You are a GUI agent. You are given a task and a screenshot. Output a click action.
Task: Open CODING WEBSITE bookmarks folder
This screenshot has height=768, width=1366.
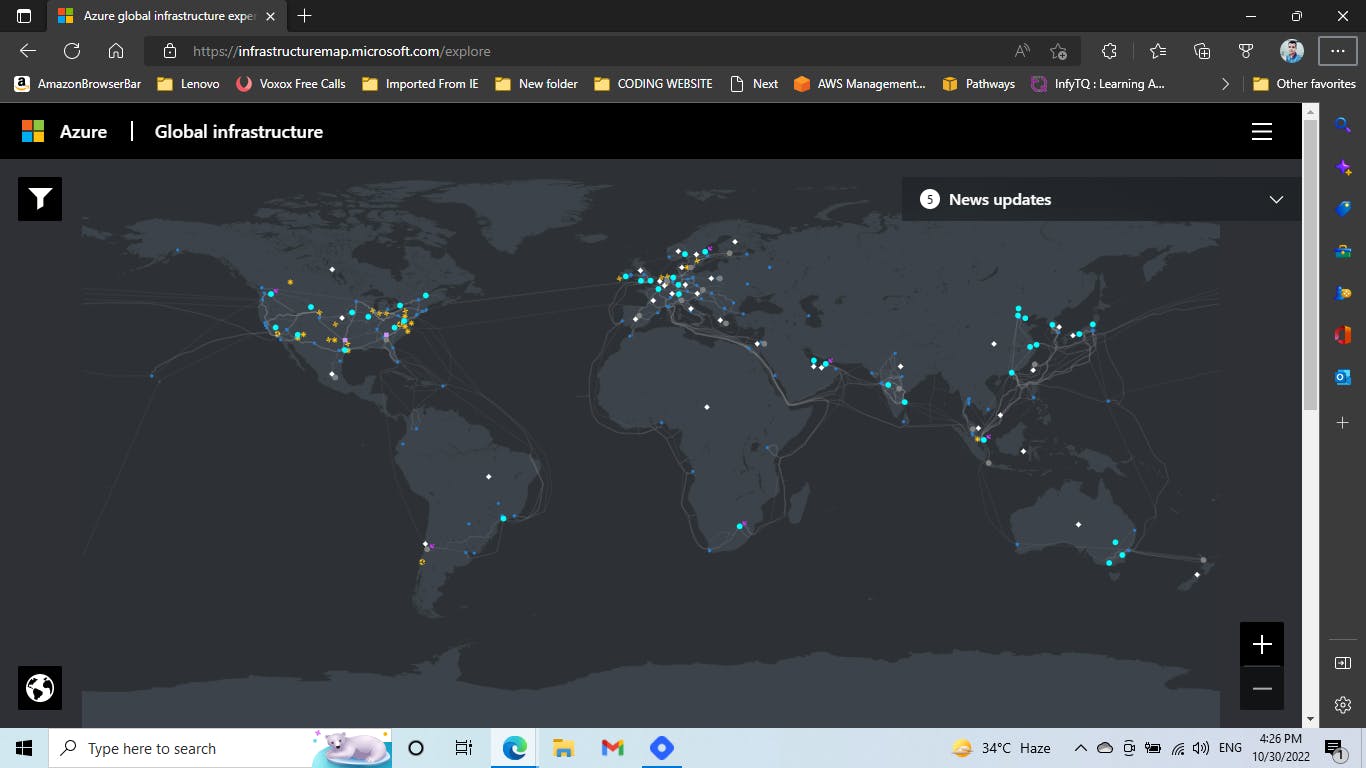pos(653,84)
